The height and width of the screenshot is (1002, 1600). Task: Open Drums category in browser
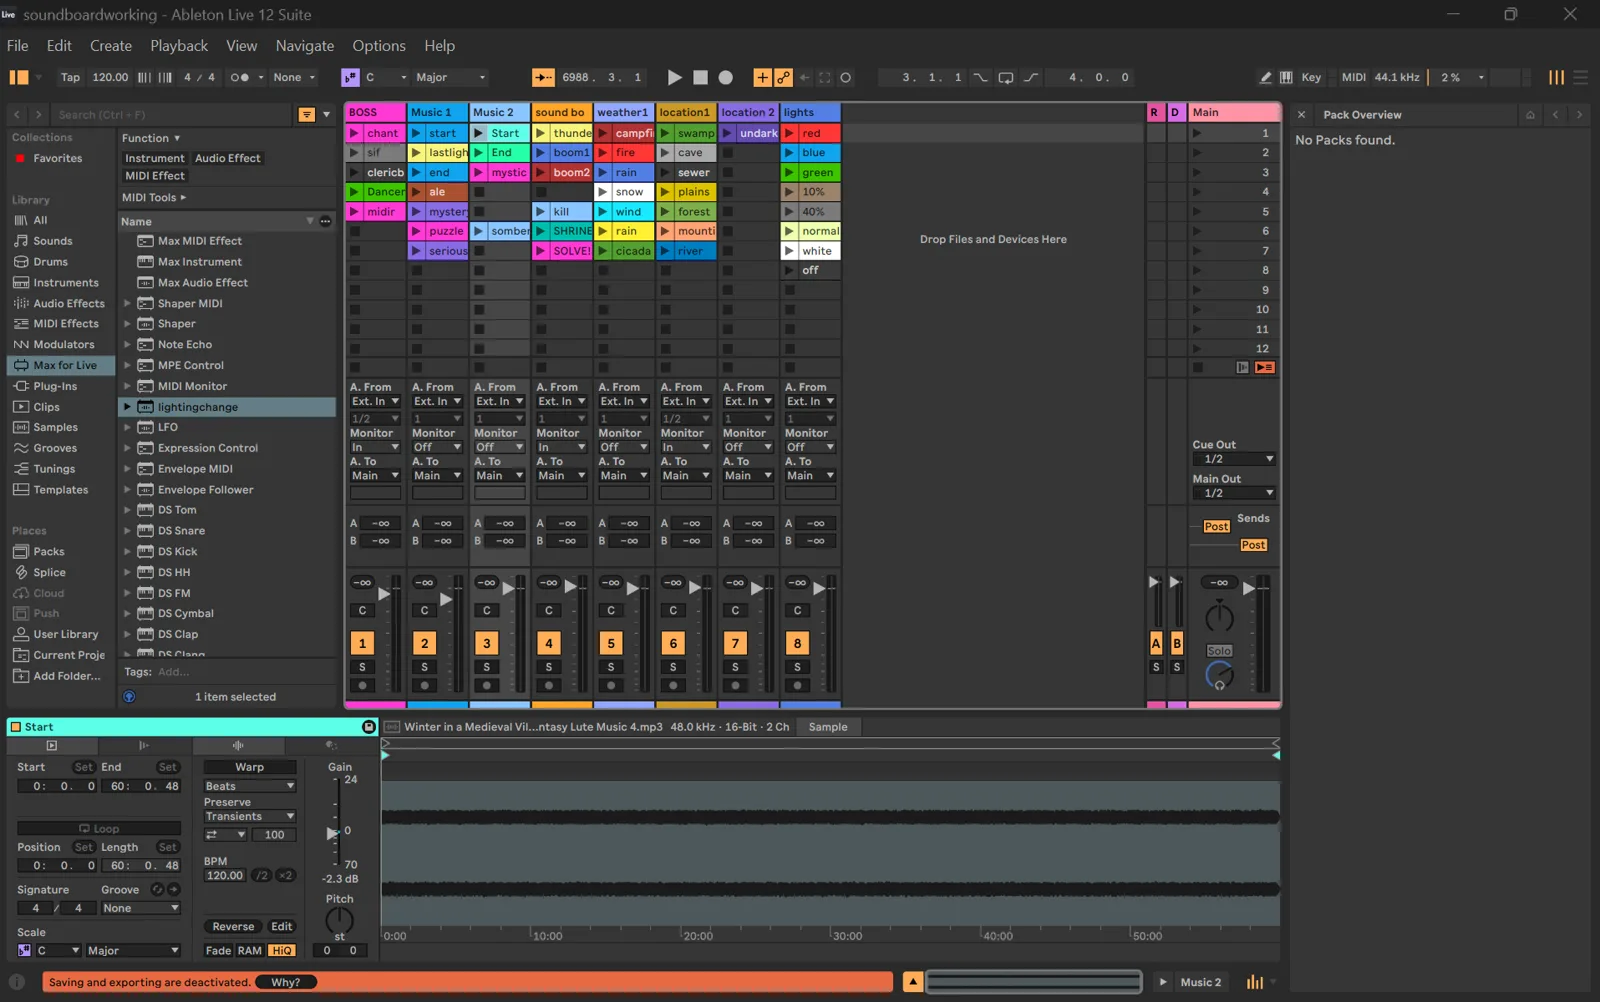50,262
